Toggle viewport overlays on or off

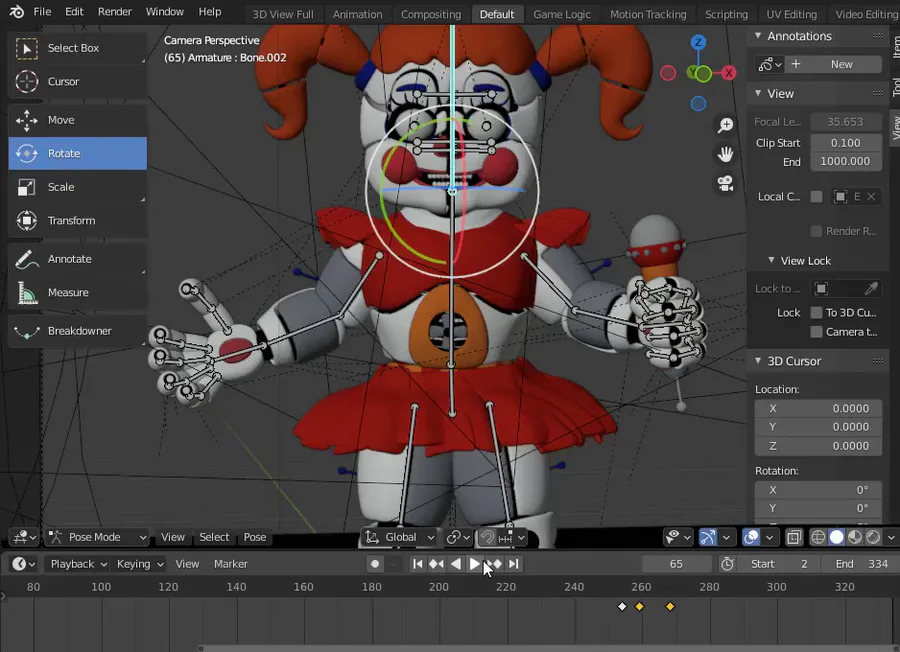coord(751,537)
